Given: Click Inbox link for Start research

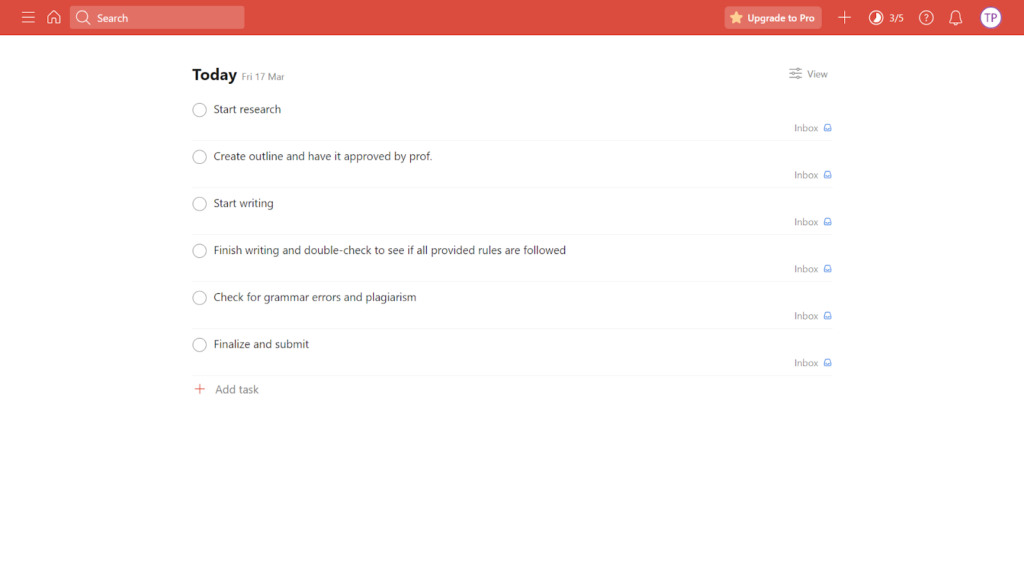Looking at the screenshot, I should point(812,128).
